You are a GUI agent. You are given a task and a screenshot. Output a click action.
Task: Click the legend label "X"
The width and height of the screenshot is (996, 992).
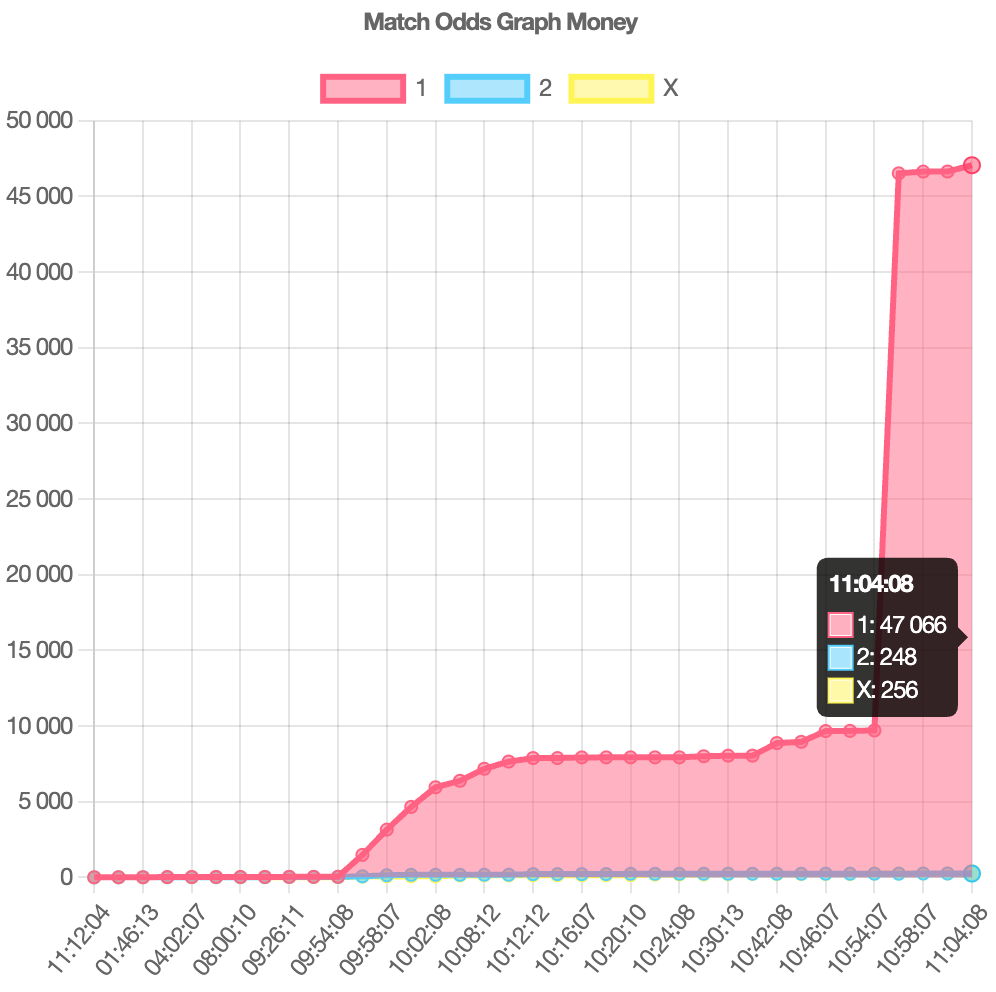[x=670, y=89]
